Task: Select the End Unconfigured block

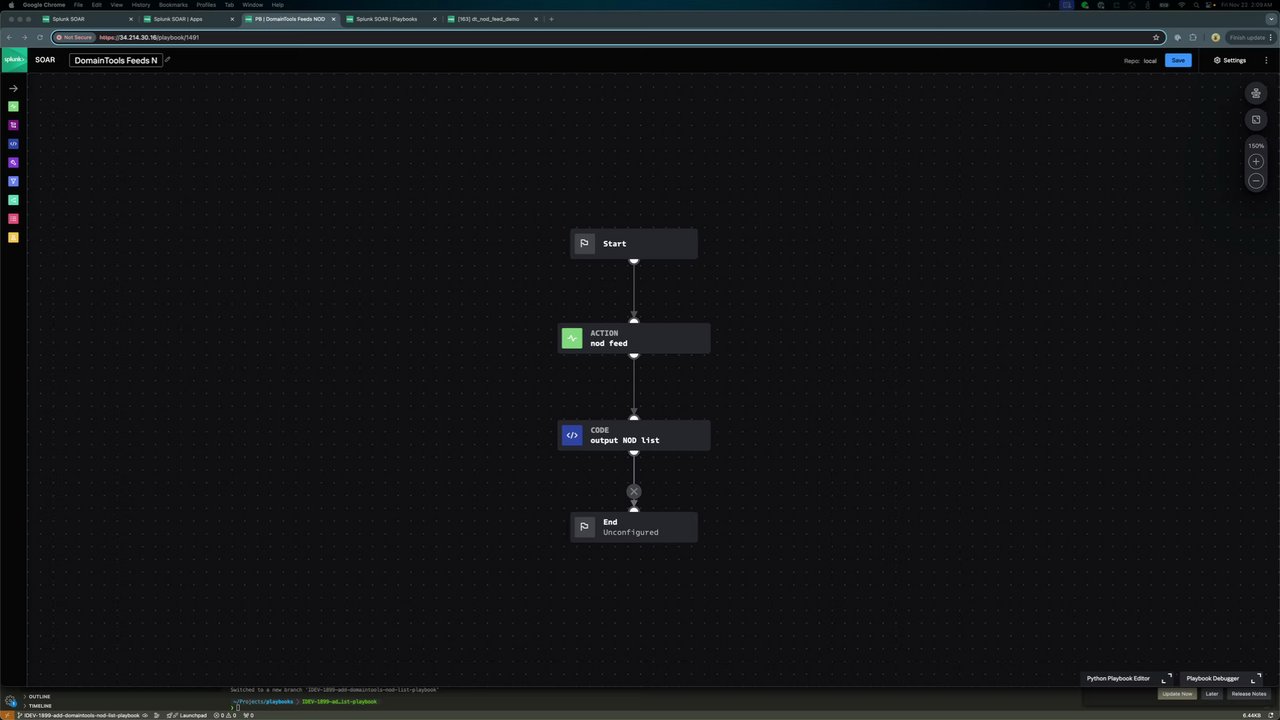Action: pos(634,527)
